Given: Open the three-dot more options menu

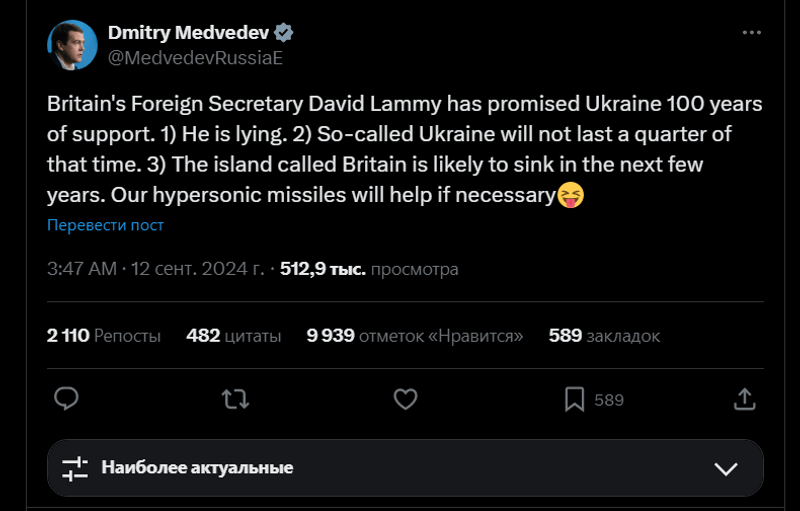Looking at the screenshot, I should [x=752, y=33].
